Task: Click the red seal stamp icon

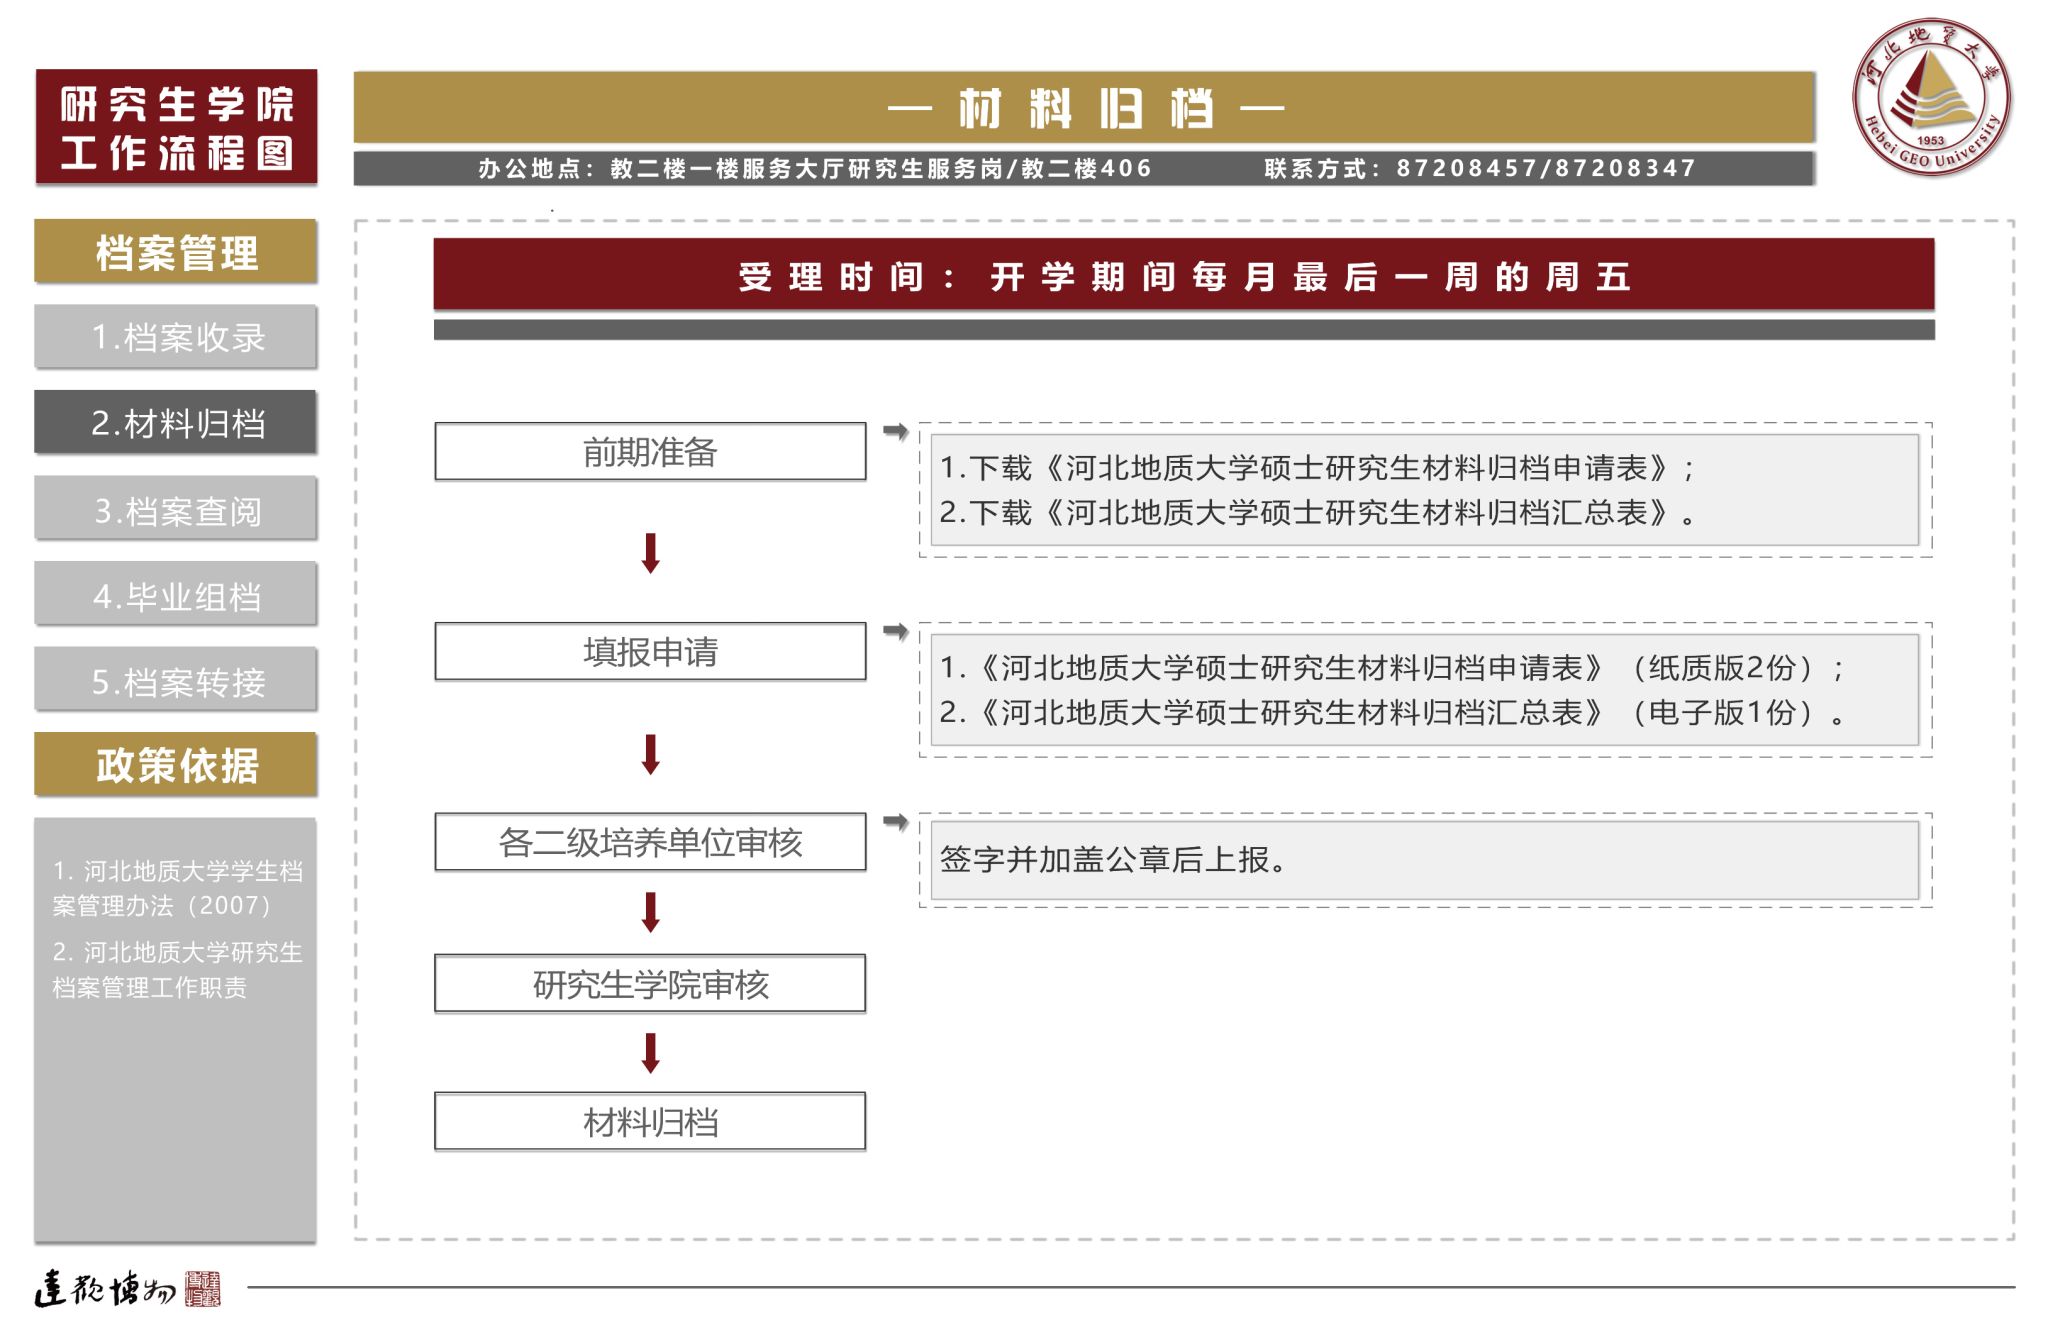Action: coord(203,1289)
